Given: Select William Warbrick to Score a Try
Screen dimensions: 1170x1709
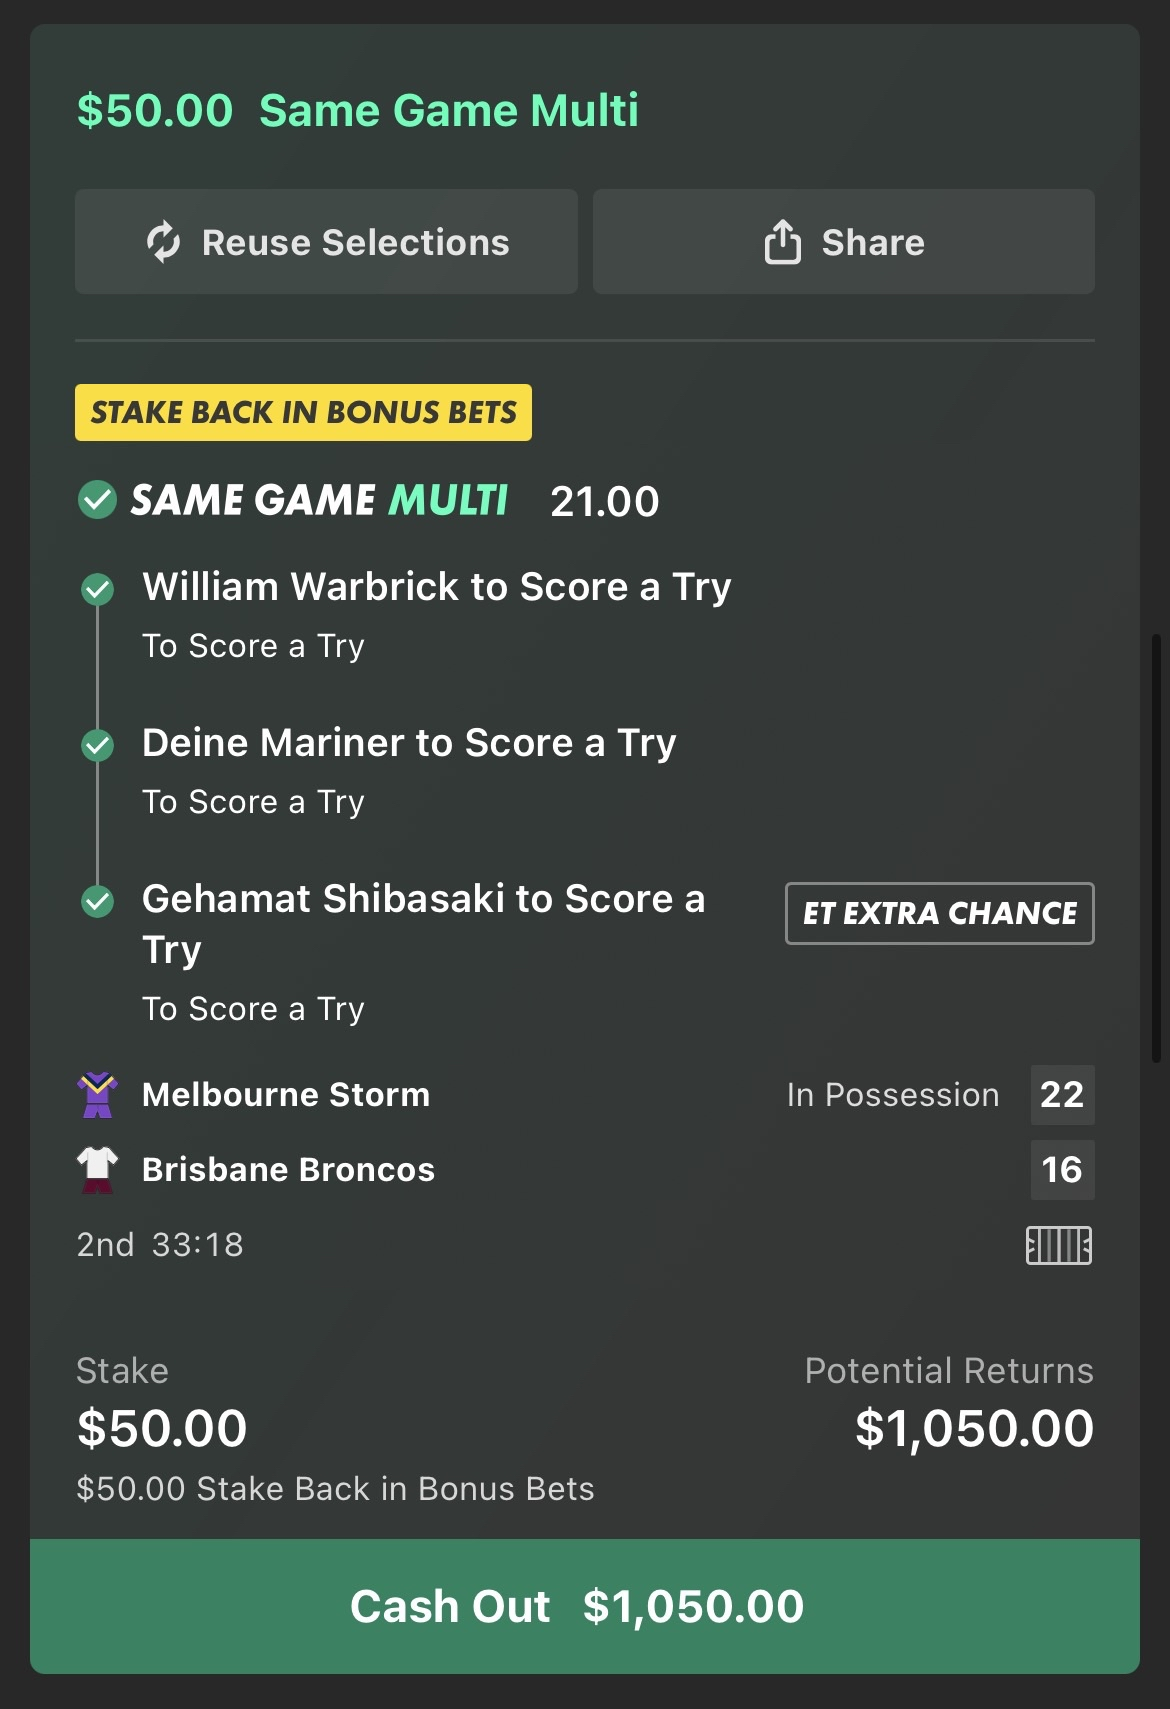Looking at the screenshot, I should (x=436, y=587).
